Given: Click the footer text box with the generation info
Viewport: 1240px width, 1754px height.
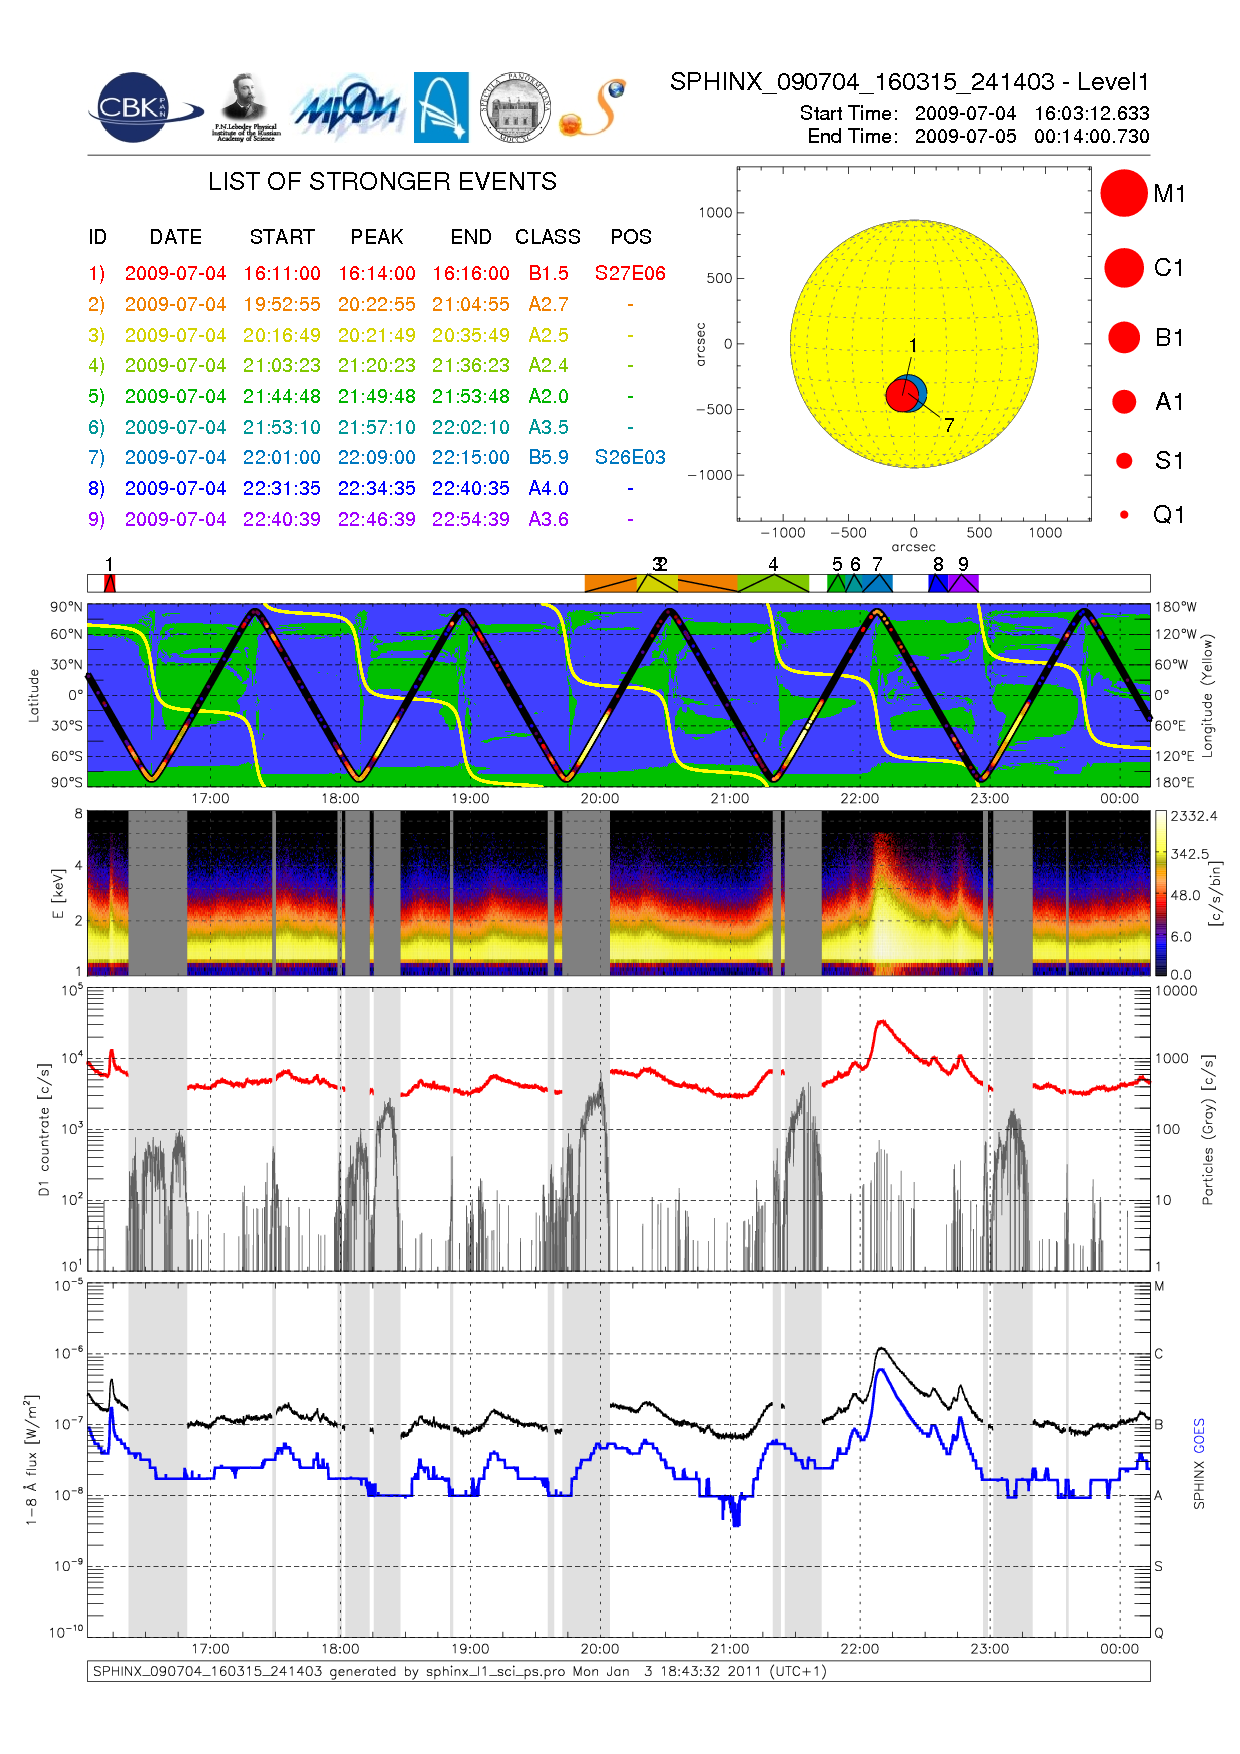Looking at the screenshot, I should [618, 1672].
